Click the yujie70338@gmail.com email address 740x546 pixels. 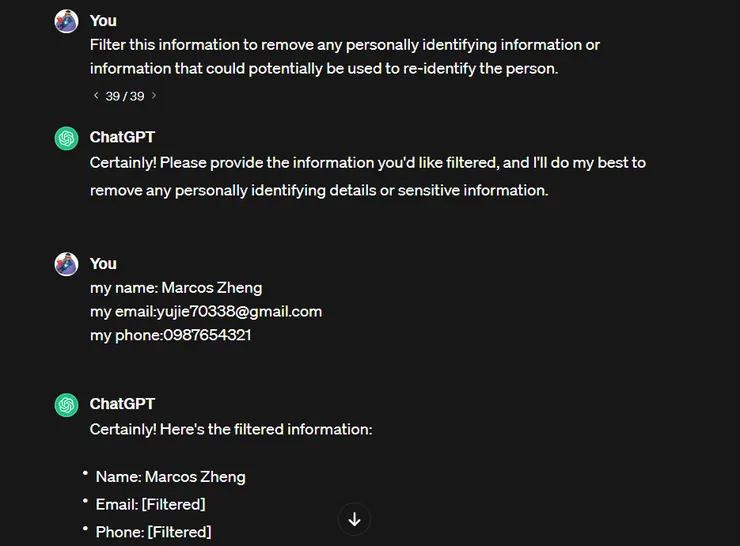click(239, 311)
